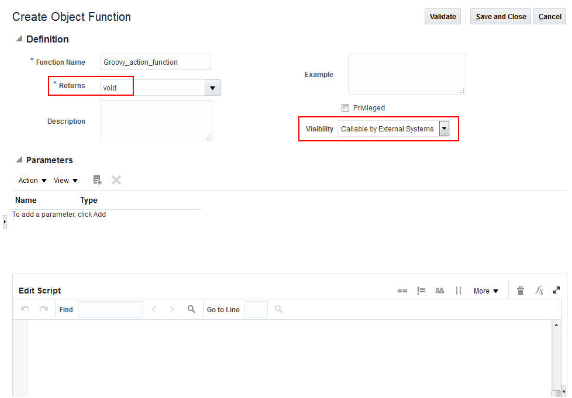Collapse the Definition section
The image size is (572, 398).
[19, 39]
